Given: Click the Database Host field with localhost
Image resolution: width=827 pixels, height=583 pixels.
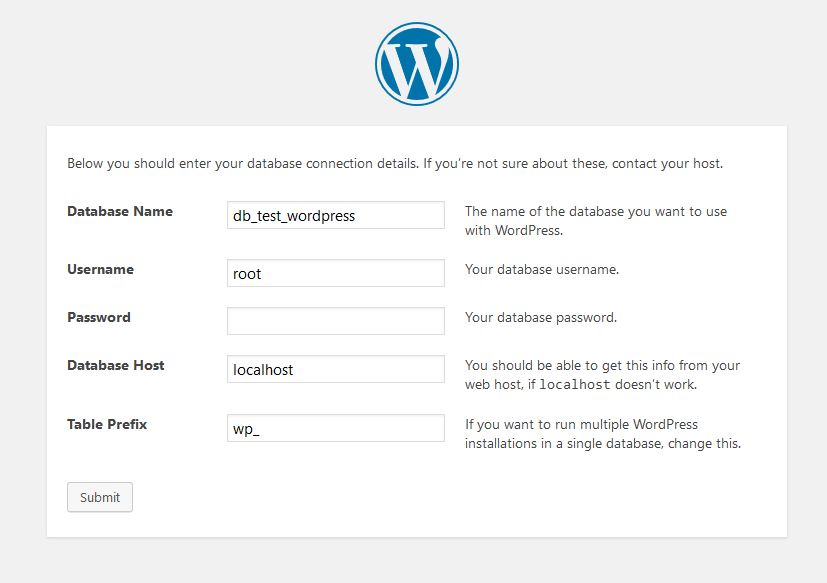Looking at the screenshot, I should point(336,369).
